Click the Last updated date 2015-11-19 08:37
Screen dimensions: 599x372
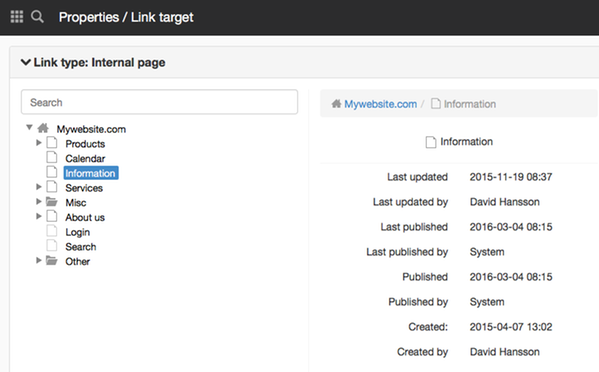(x=511, y=177)
